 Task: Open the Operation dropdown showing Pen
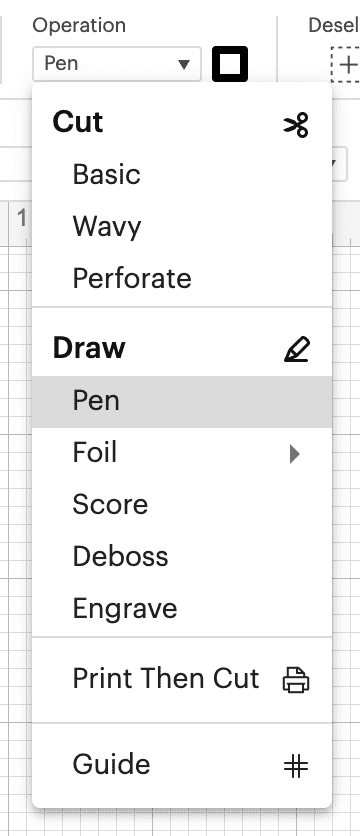tap(117, 64)
